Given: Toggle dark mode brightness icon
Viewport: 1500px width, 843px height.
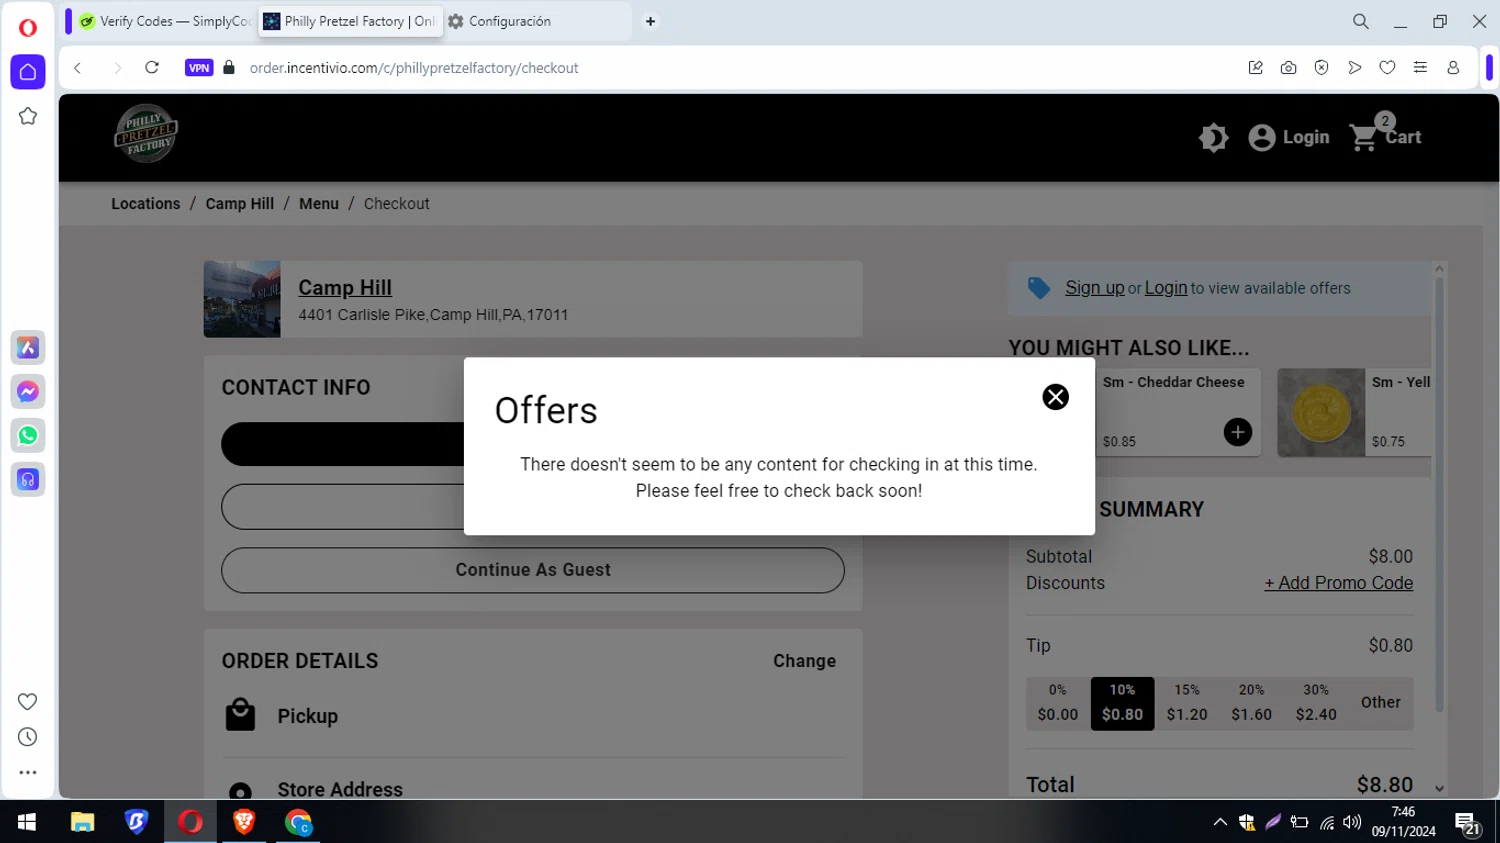Looking at the screenshot, I should [x=1213, y=138].
